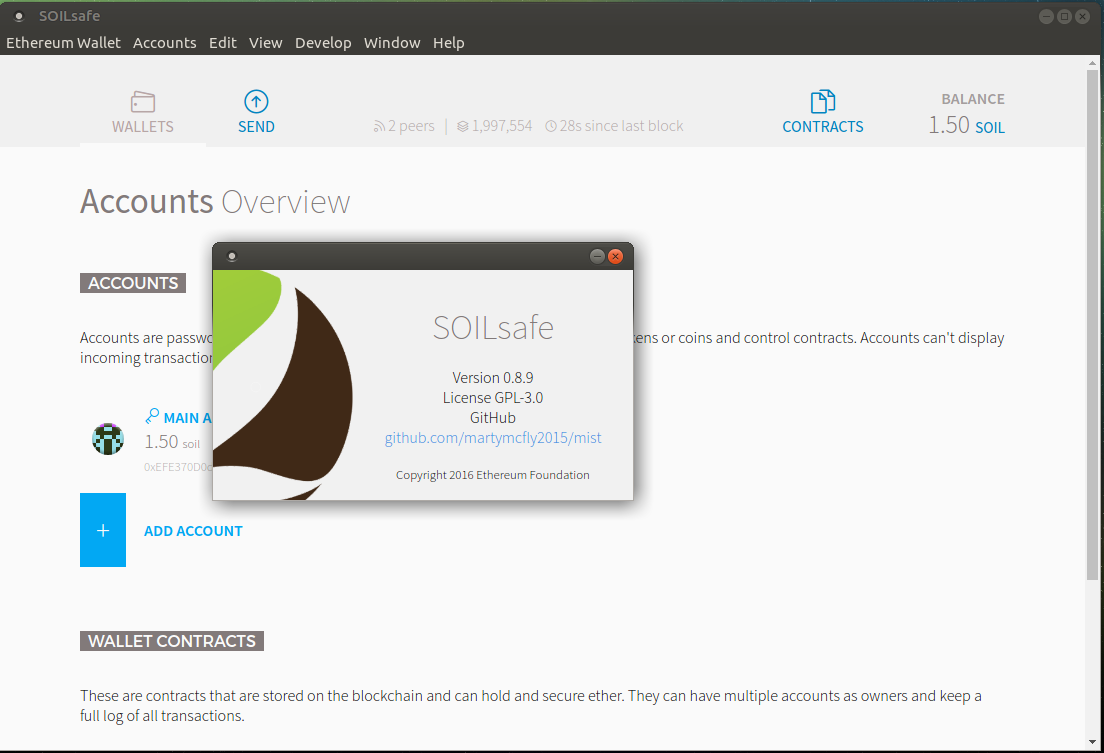Click the Send arrow icon
Screen dimensions: 1104x753
(256, 101)
